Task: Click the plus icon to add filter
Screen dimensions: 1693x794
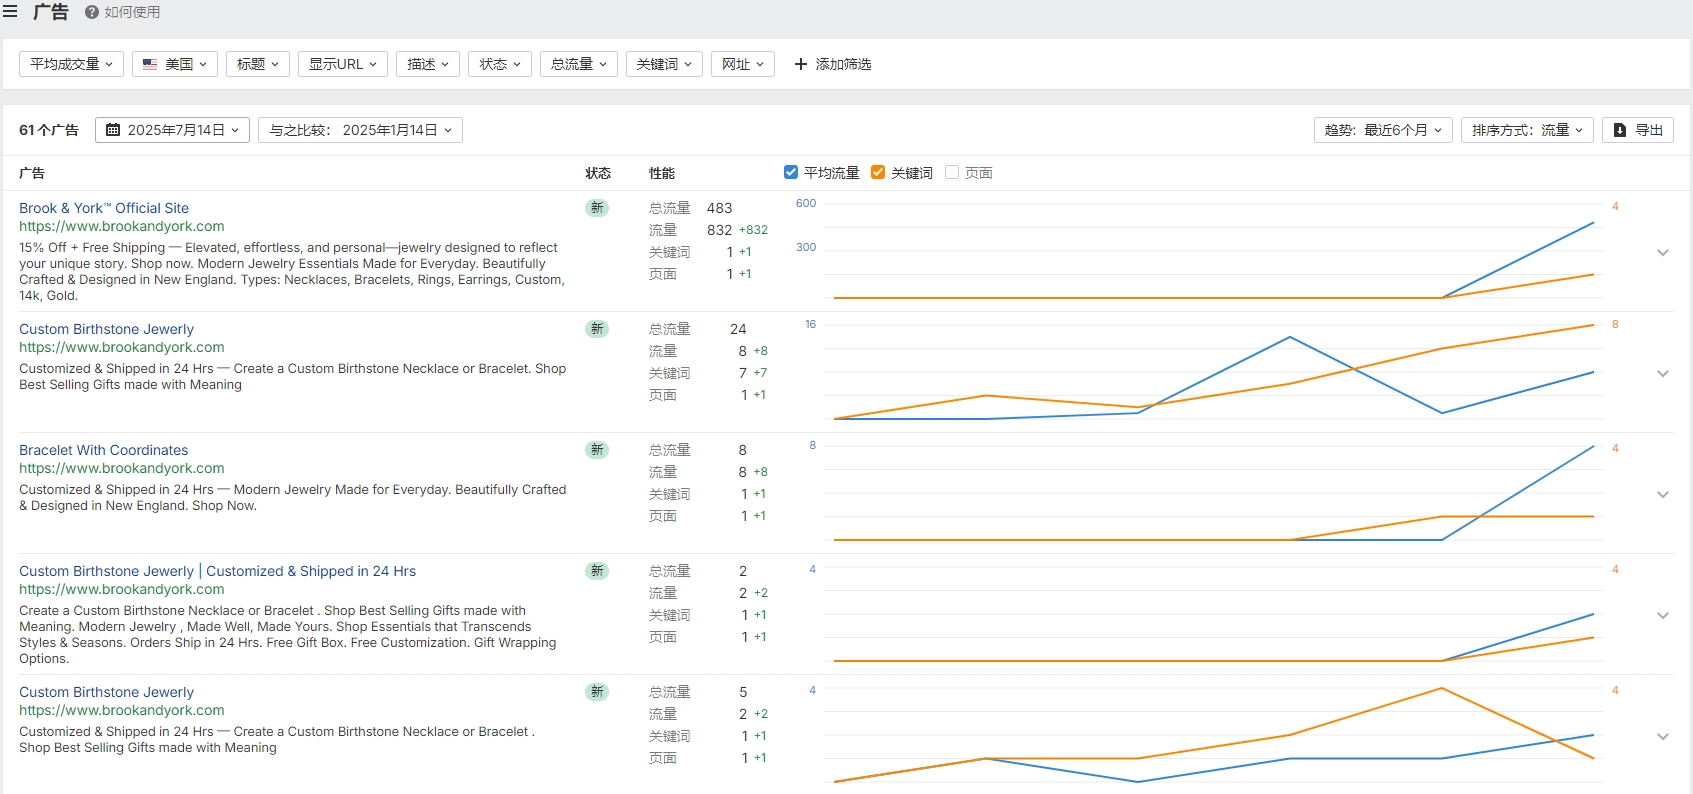Action: (800, 64)
